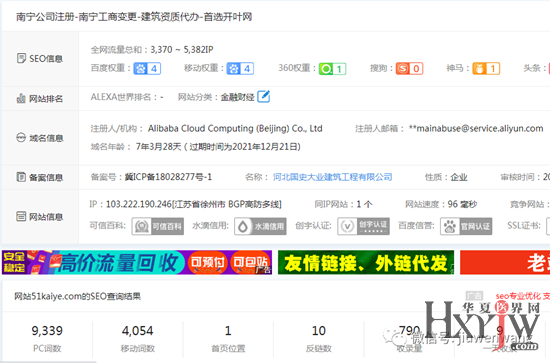Select the SEO信息 section label
Screen dimensions: 550x363
tap(40, 59)
